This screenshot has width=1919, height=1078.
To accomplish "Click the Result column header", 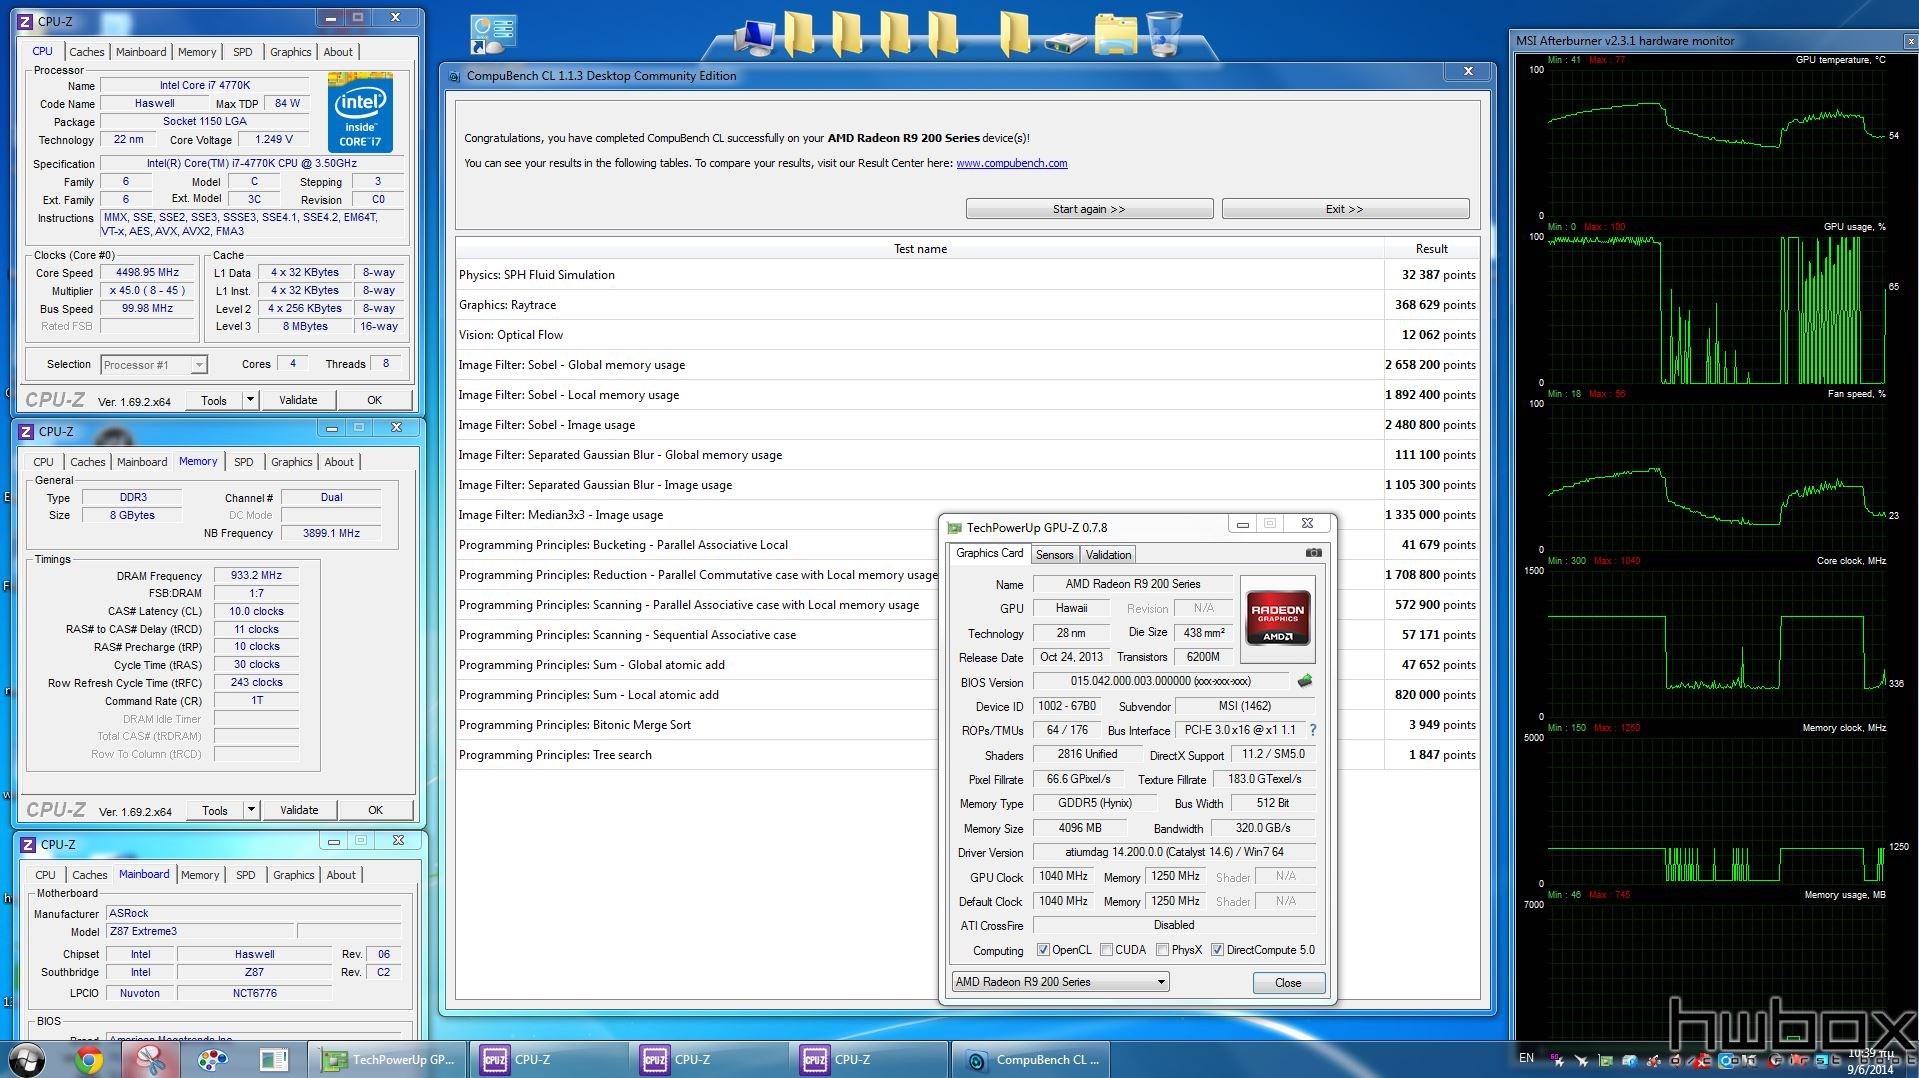I will pyautogui.click(x=1431, y=249).
